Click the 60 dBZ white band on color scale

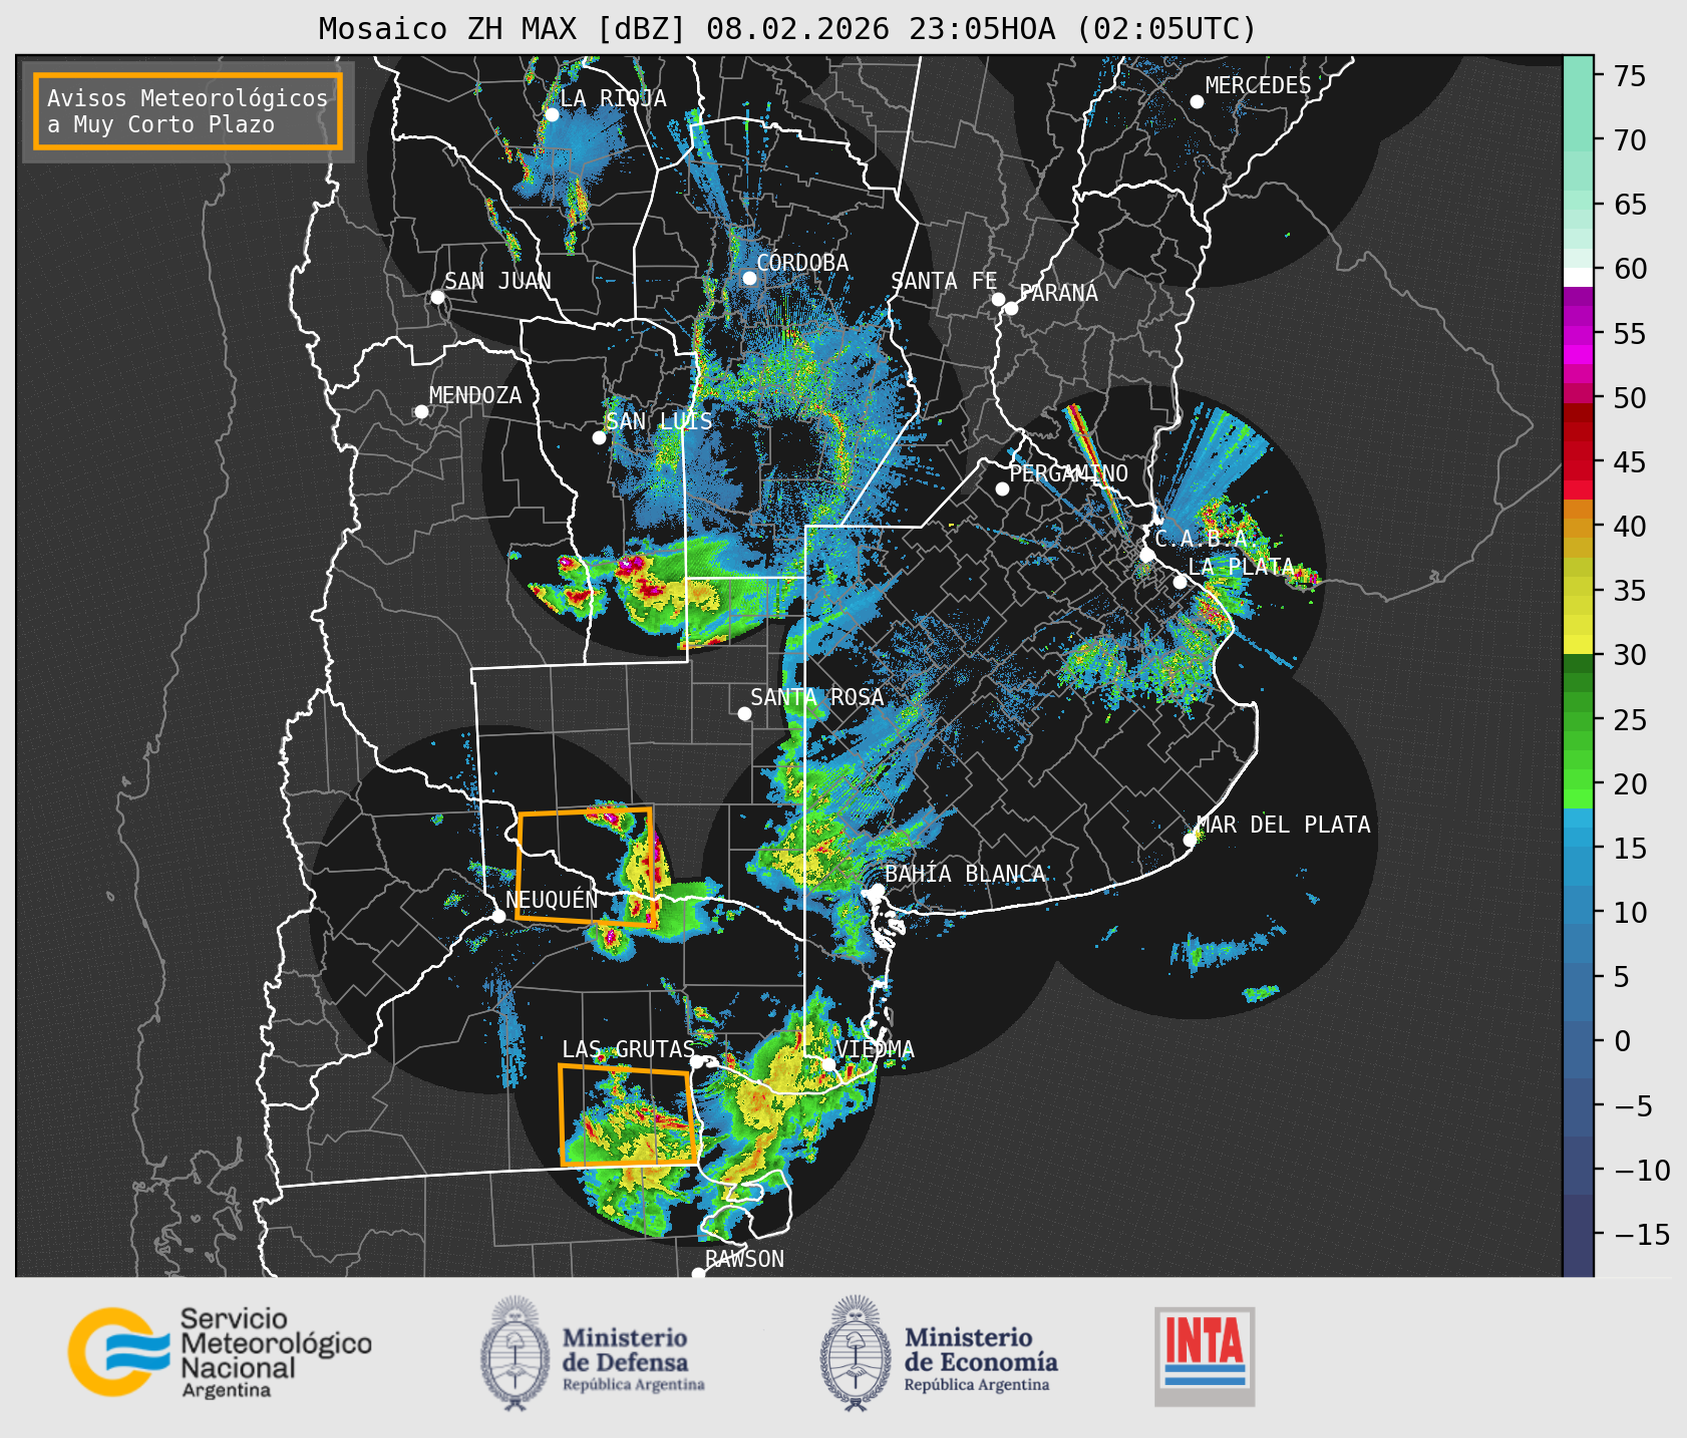1578,277
